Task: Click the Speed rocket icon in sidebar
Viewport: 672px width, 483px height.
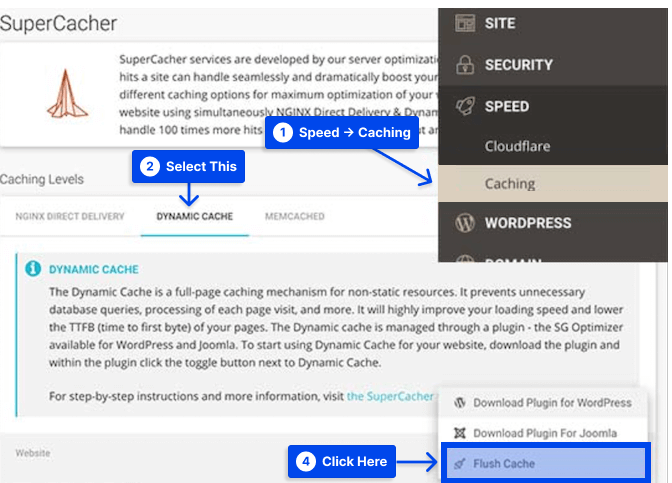Action: (465, 106)
